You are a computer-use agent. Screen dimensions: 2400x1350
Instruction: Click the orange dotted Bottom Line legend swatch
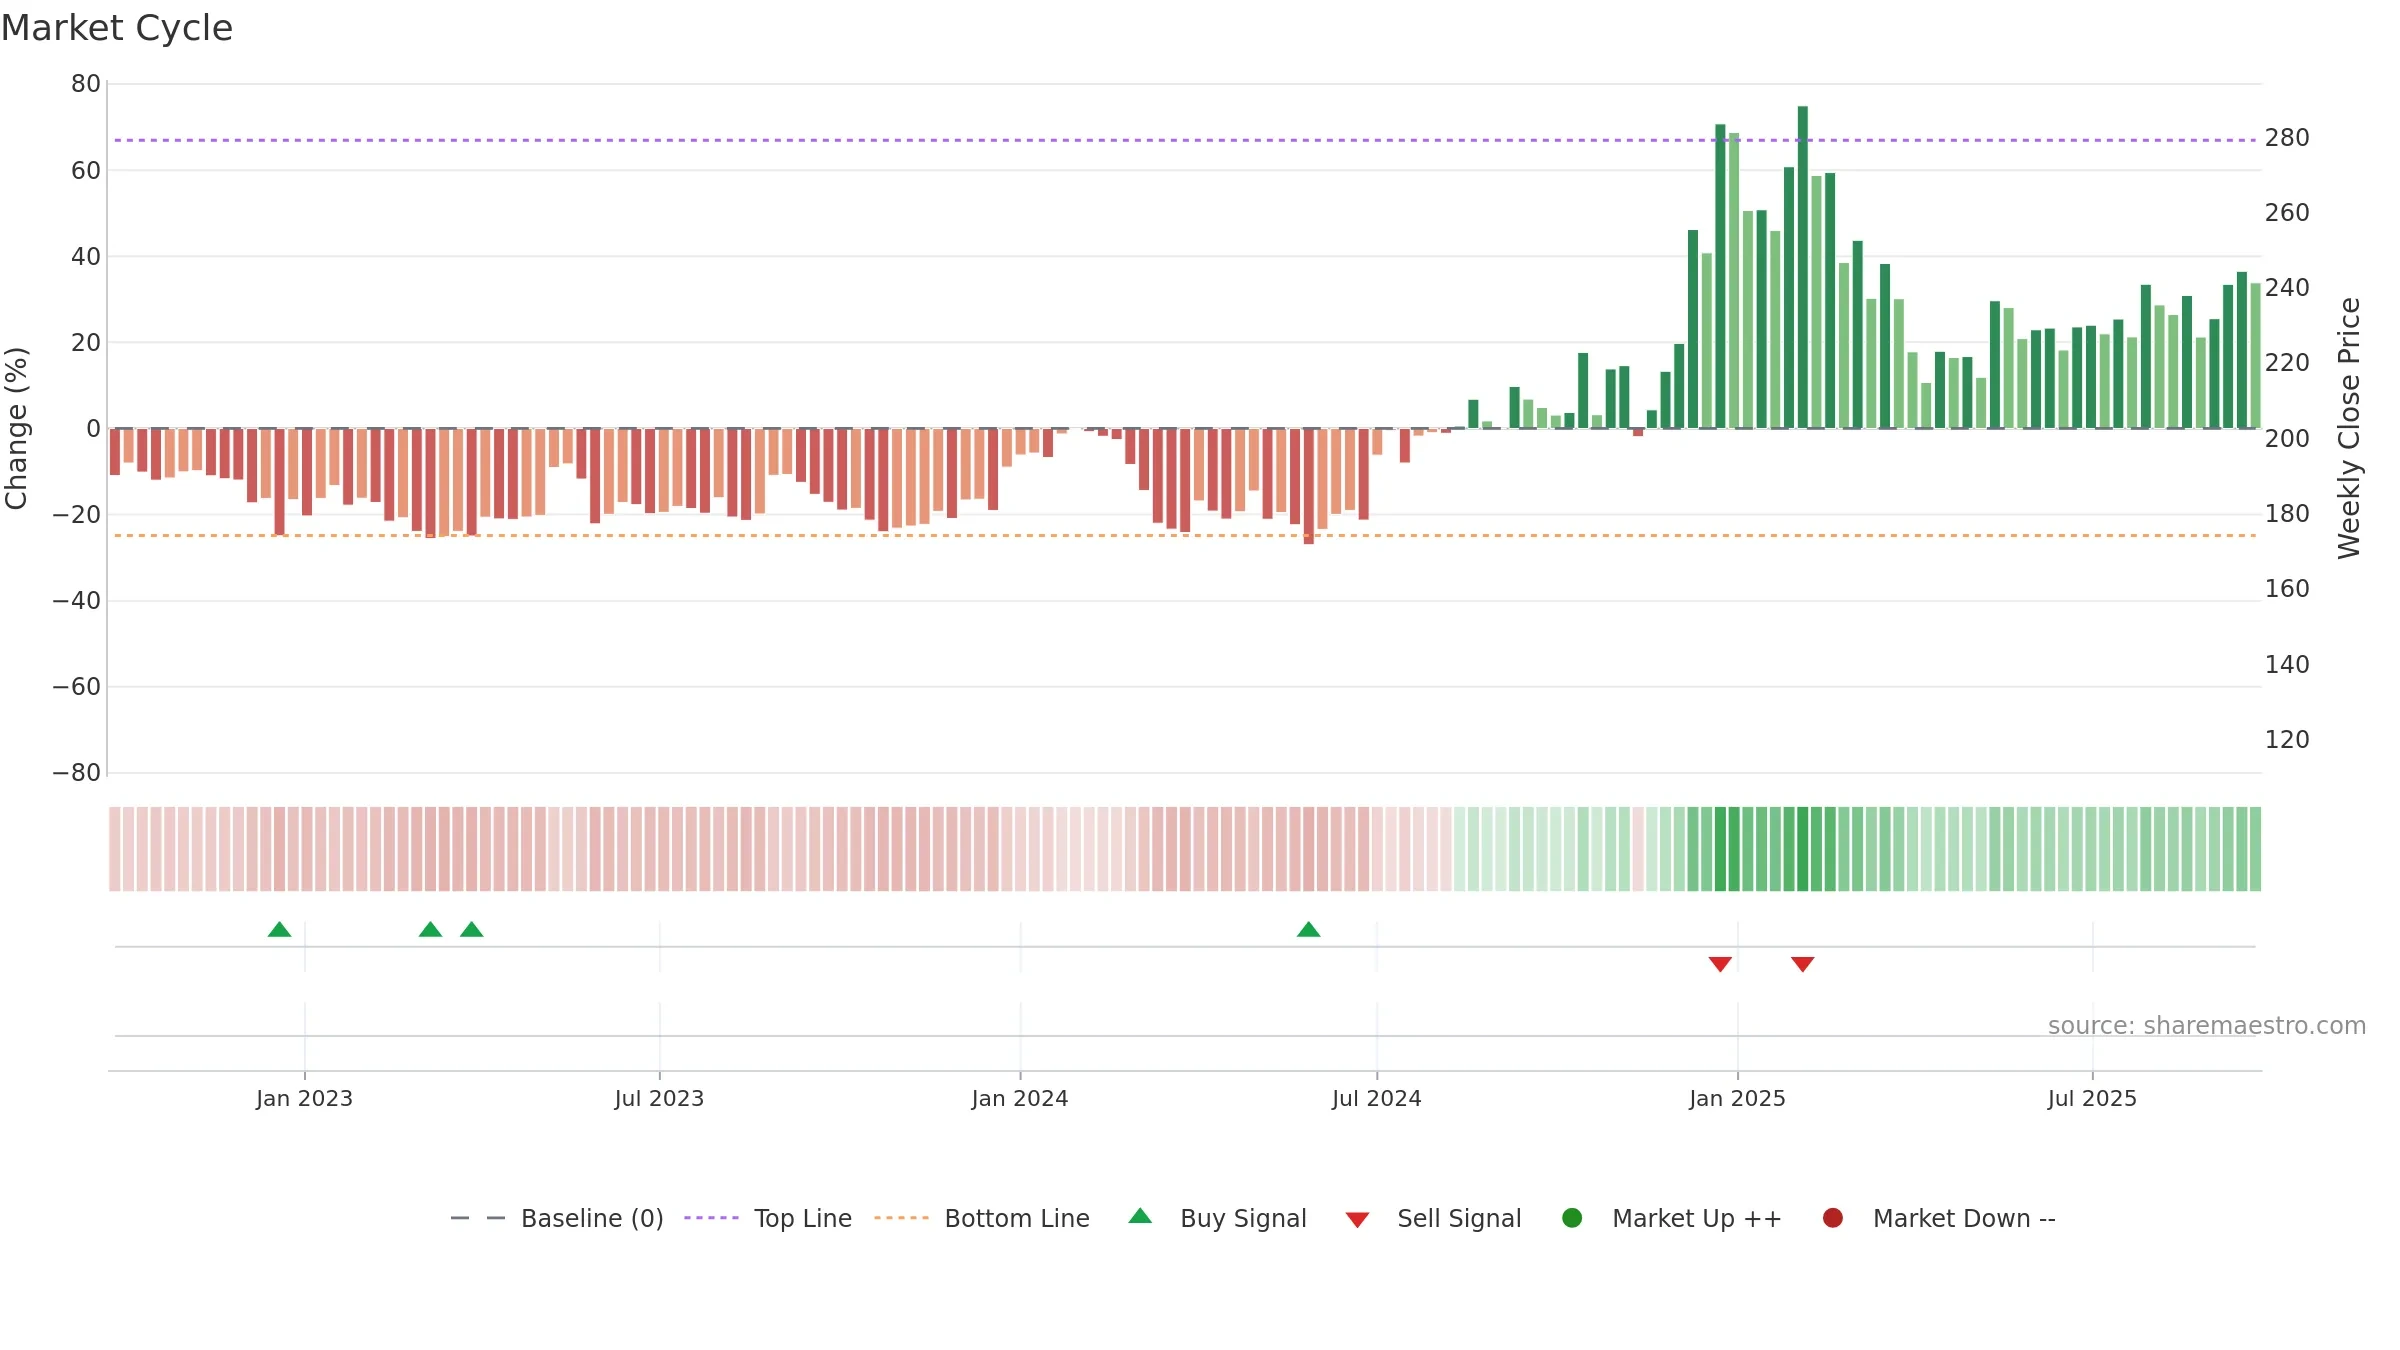[x=901, y=1218]
